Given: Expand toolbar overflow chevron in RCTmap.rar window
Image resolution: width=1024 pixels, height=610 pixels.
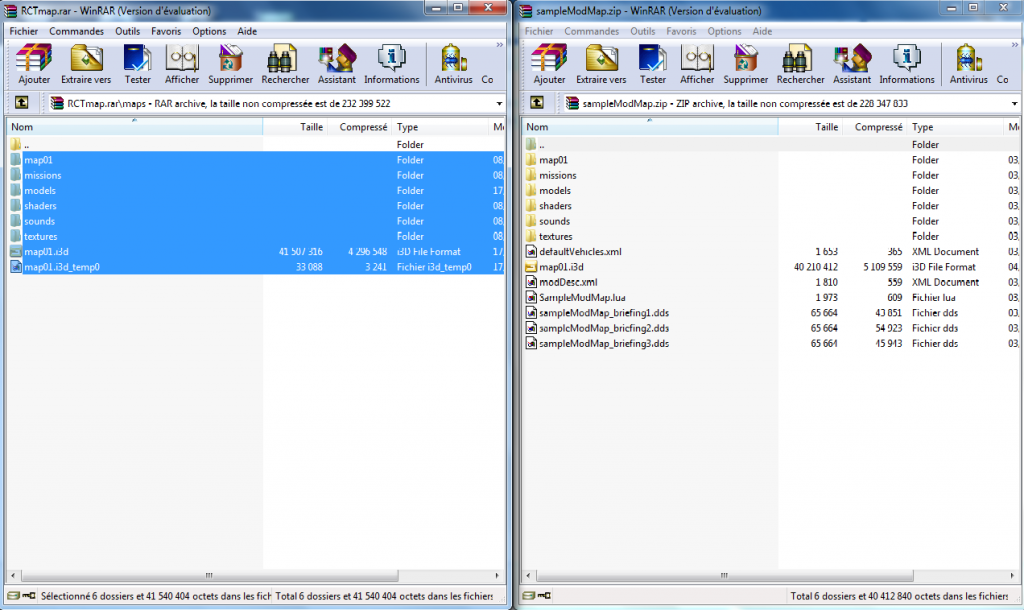Looking at the screenshot, I should point(500,45).
